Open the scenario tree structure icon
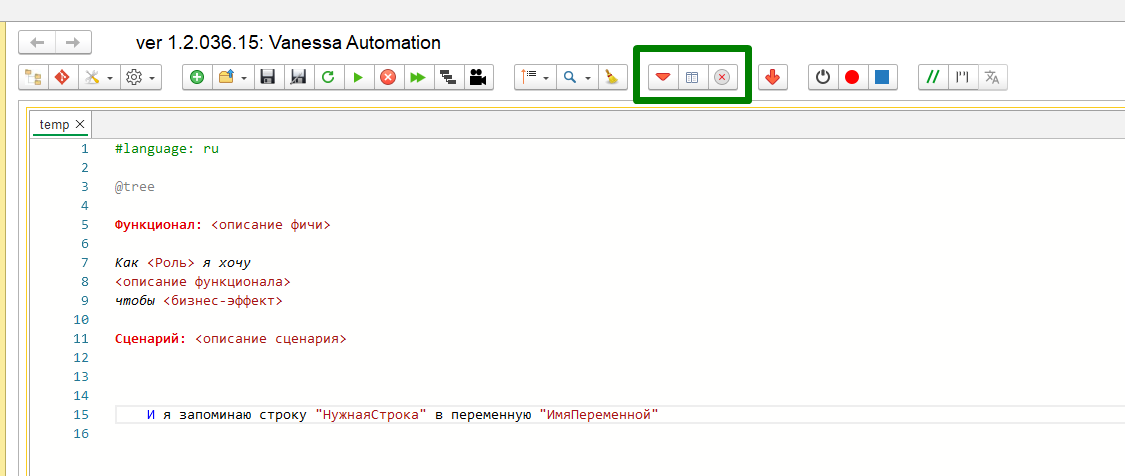1125x476 pixels. click(33, 78)
